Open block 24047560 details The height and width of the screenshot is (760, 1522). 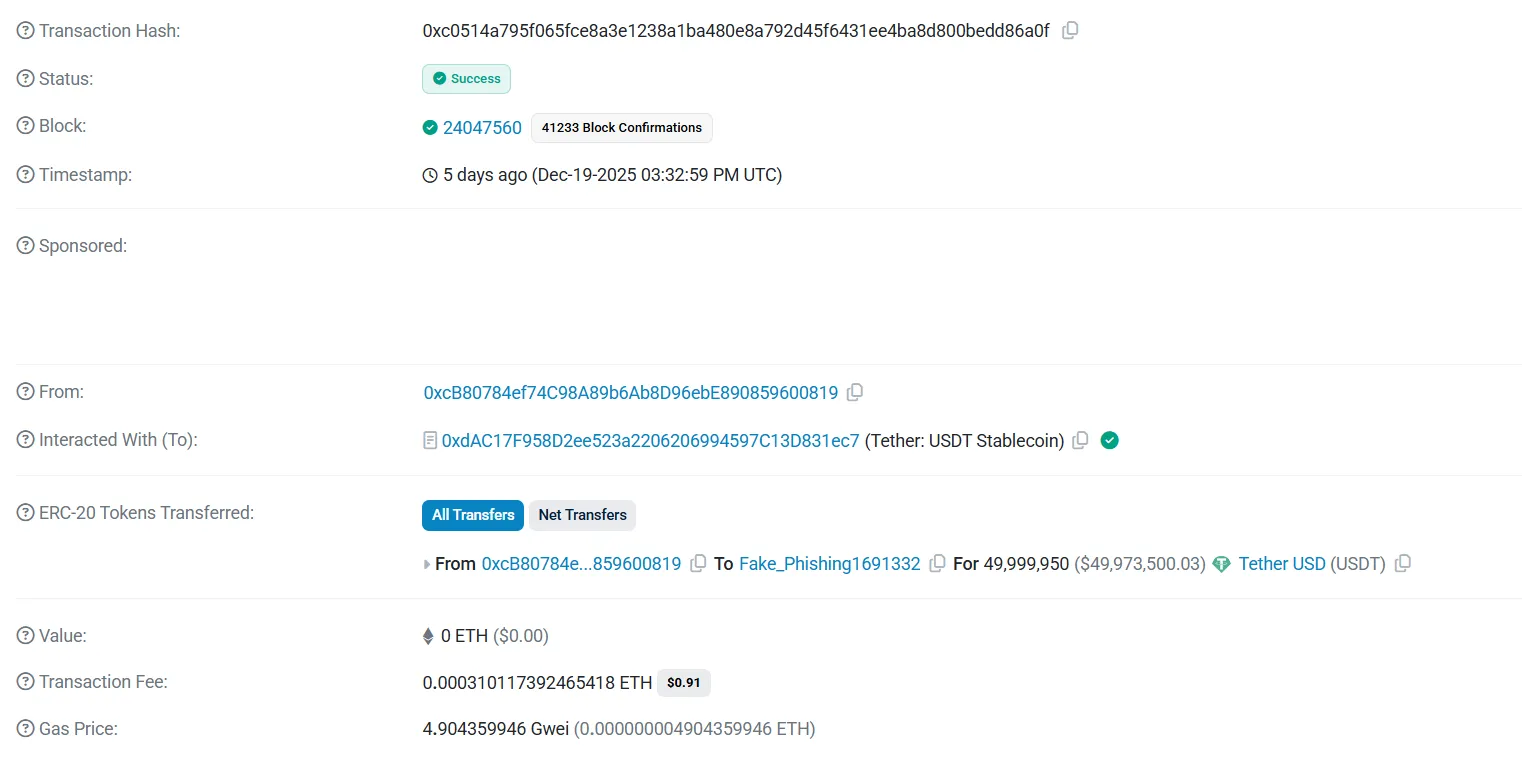pos(482,128)
